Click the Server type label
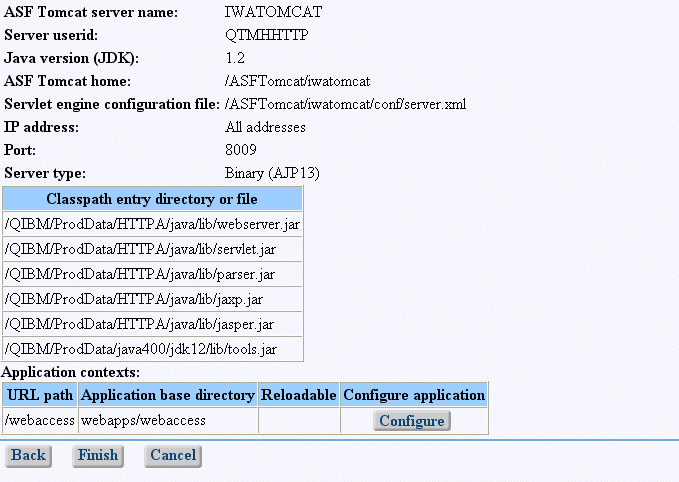Screen dimensions: 679x482 [x=45, y=173]
